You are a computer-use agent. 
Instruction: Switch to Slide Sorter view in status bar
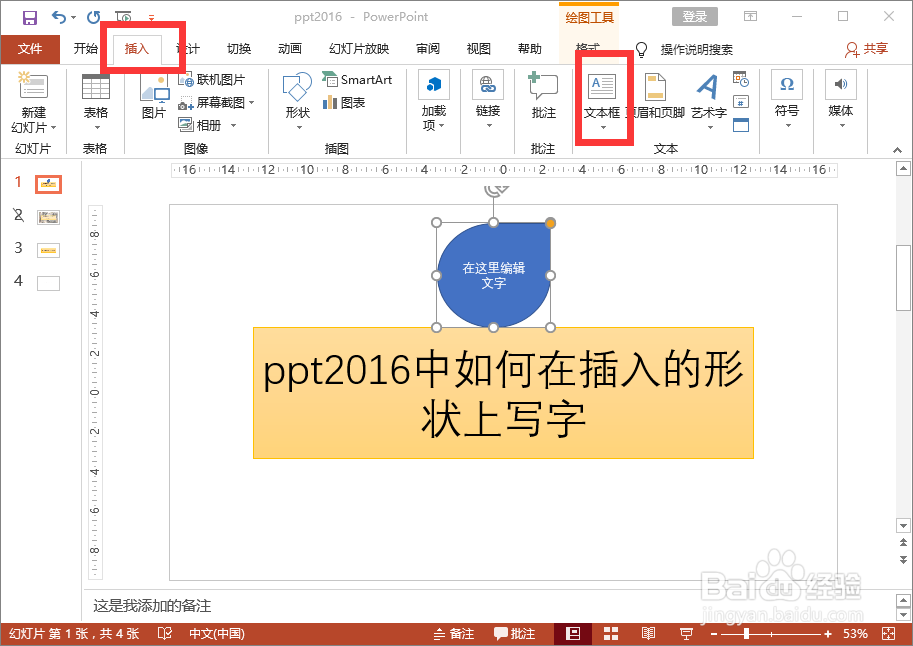coord(611,633)
